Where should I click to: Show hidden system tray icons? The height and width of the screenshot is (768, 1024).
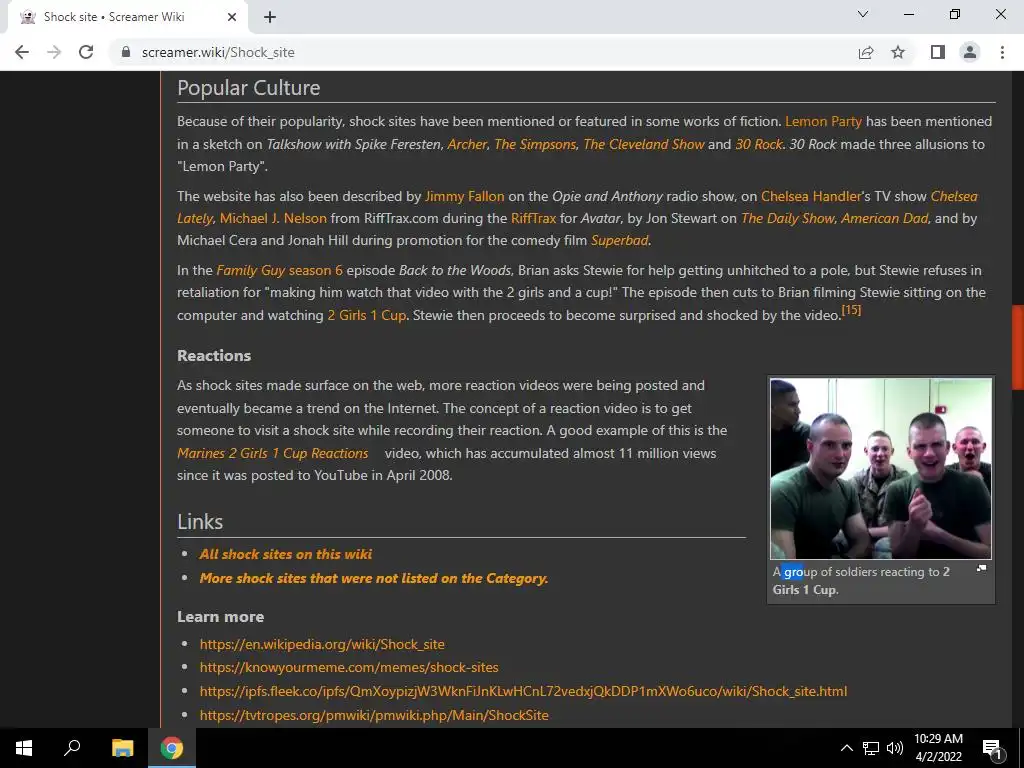coord(846,748)
